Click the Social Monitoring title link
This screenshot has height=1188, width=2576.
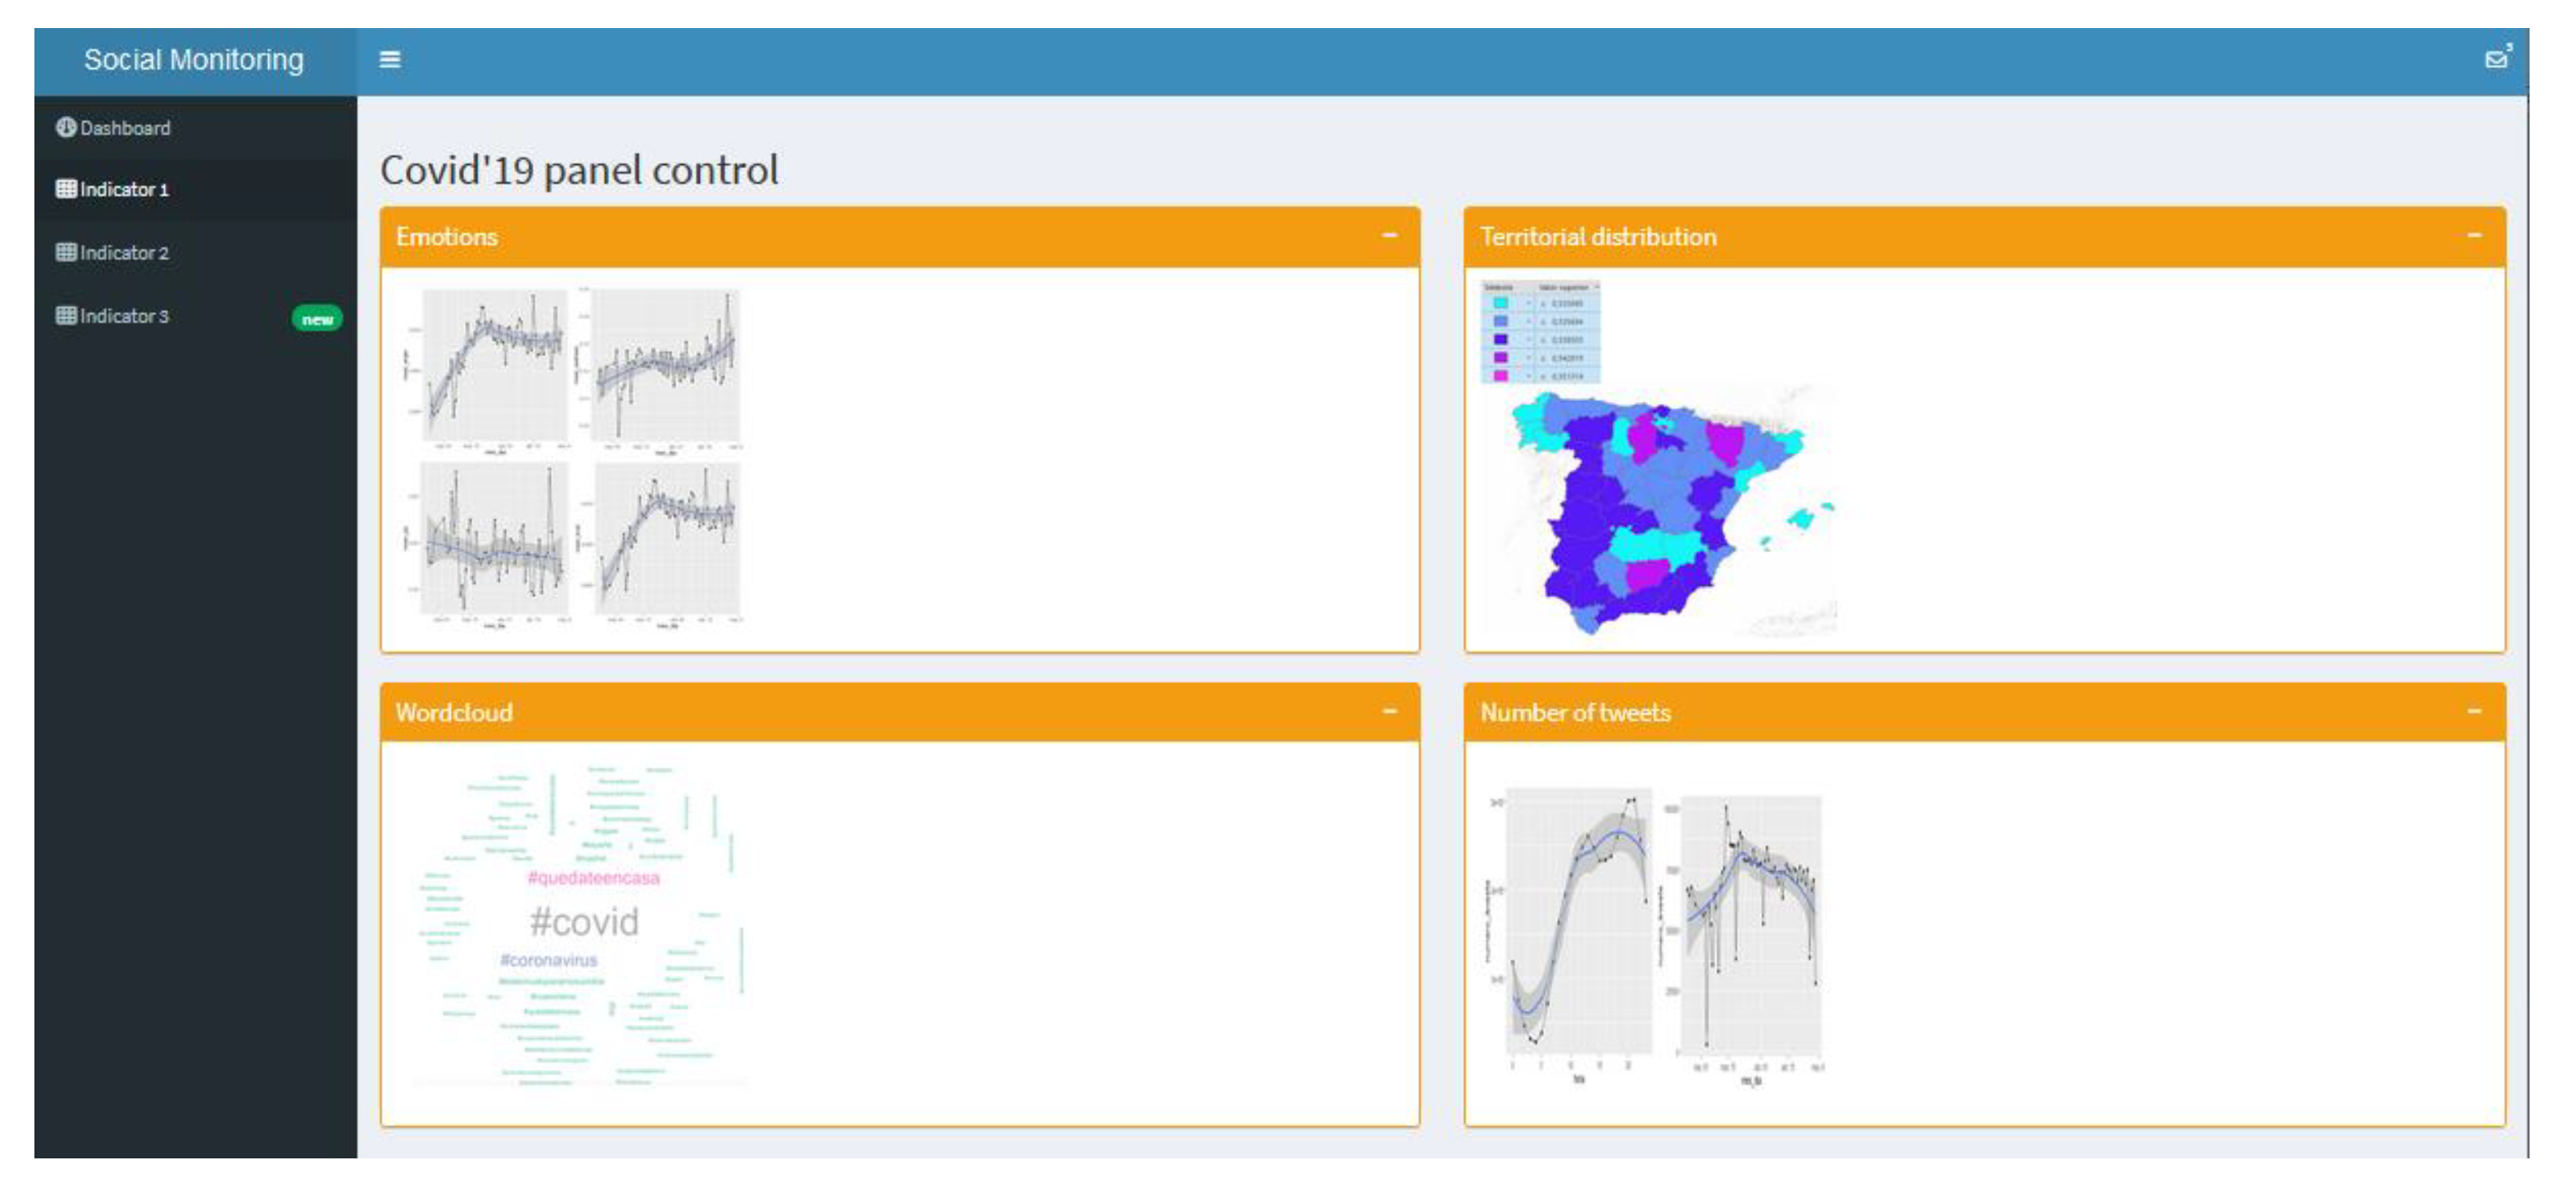[194, 60]
